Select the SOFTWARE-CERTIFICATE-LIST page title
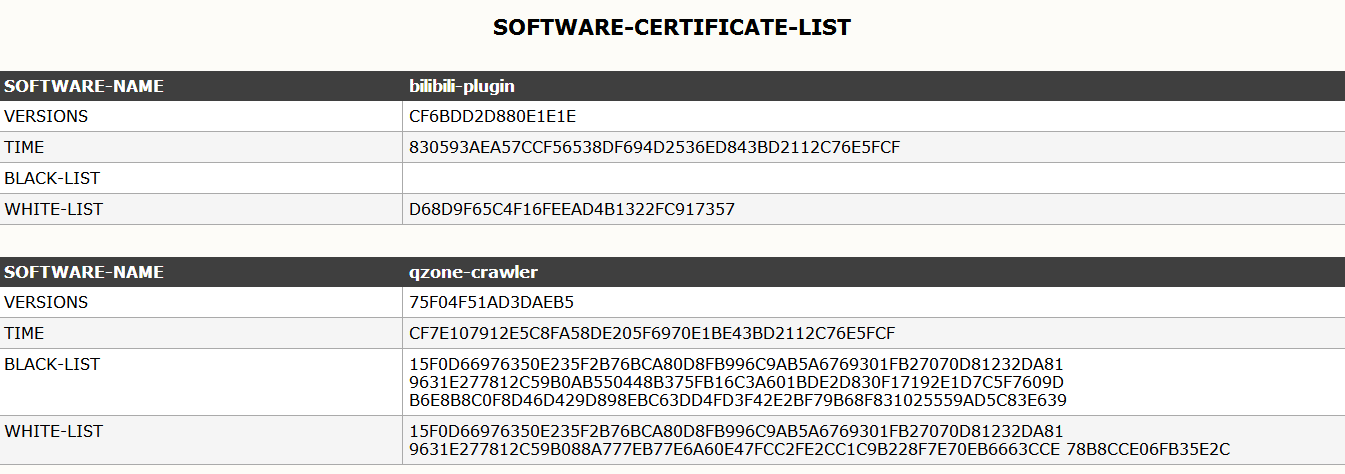The image size is (1345, 474). [x=672, y=28]
